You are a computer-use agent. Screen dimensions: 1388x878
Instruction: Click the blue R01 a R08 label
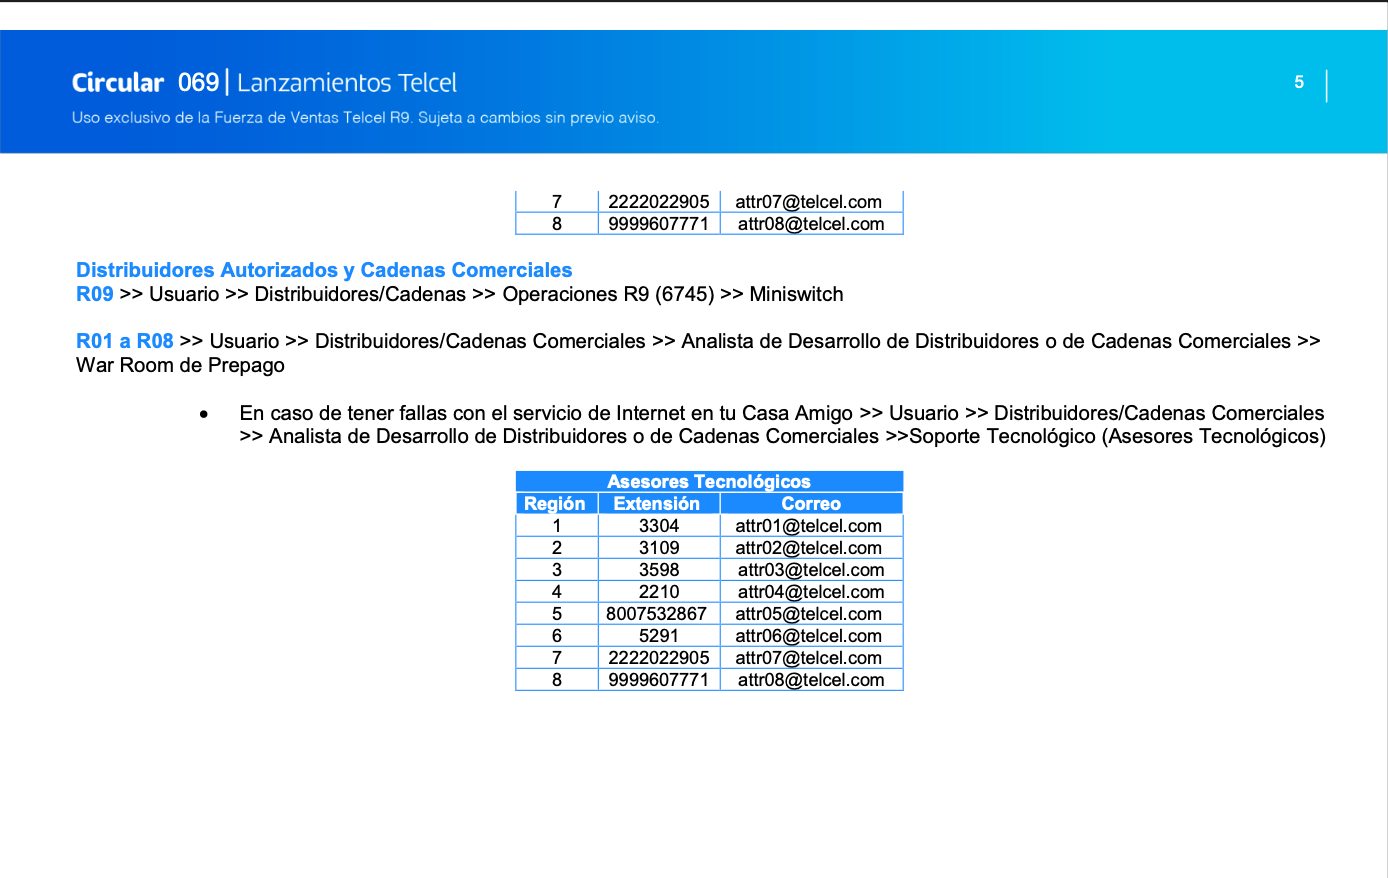tap(125, 341)
